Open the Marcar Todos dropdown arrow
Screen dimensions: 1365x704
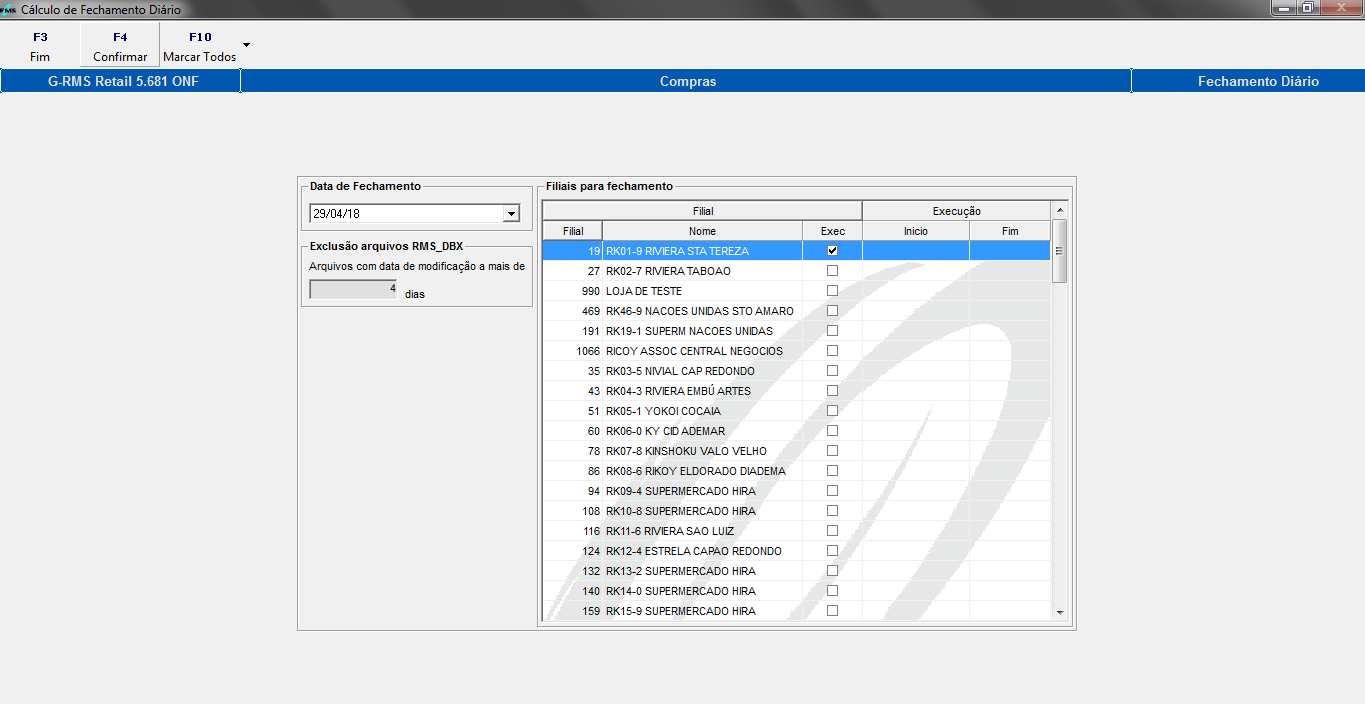pyautogui.click(x=246, y=46)
